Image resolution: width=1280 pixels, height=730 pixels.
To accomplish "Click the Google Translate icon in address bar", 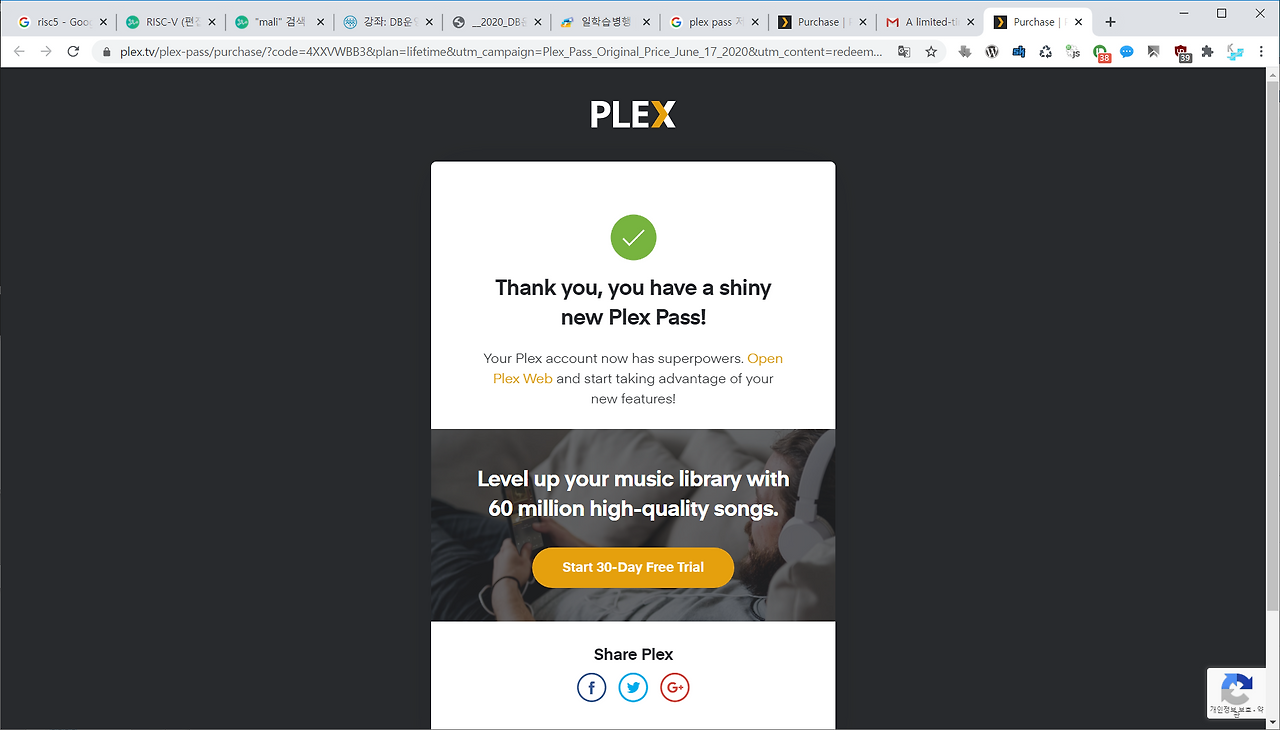I will click(x=904, y=51).
